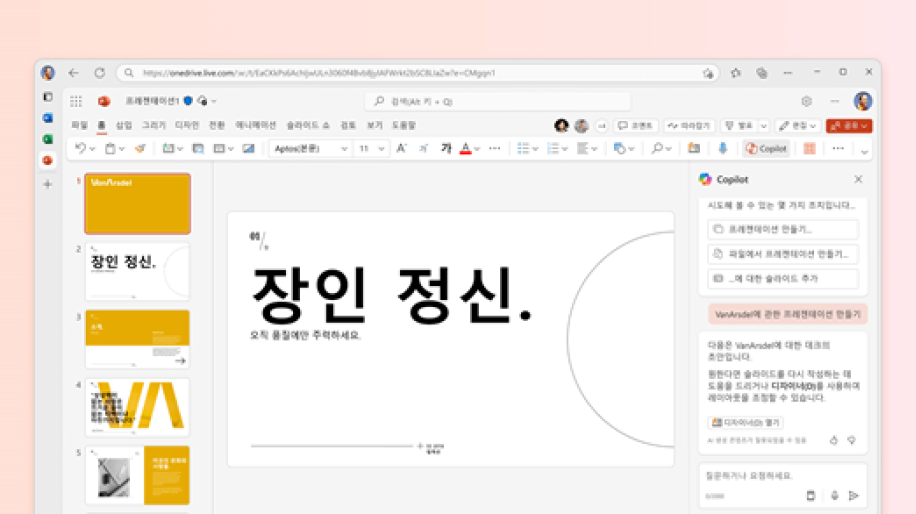Click the Copilot prompt input field

pos(783,485)
